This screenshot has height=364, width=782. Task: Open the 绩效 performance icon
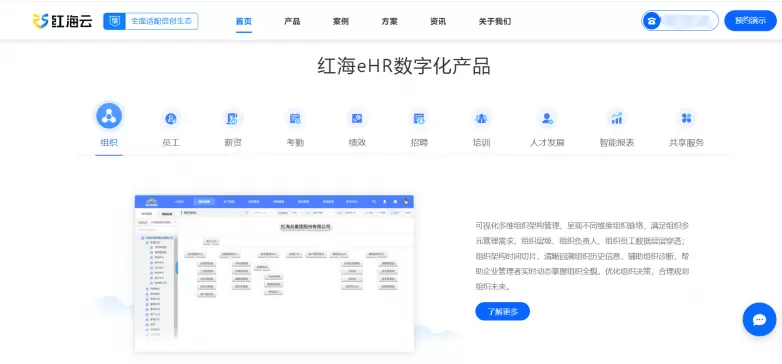coord(357,118)
